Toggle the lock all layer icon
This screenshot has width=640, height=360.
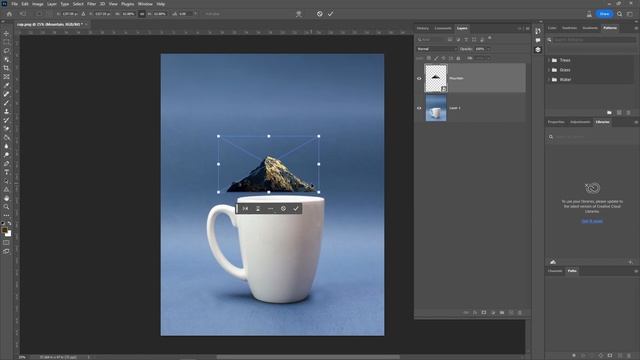(x=458, y=58)
